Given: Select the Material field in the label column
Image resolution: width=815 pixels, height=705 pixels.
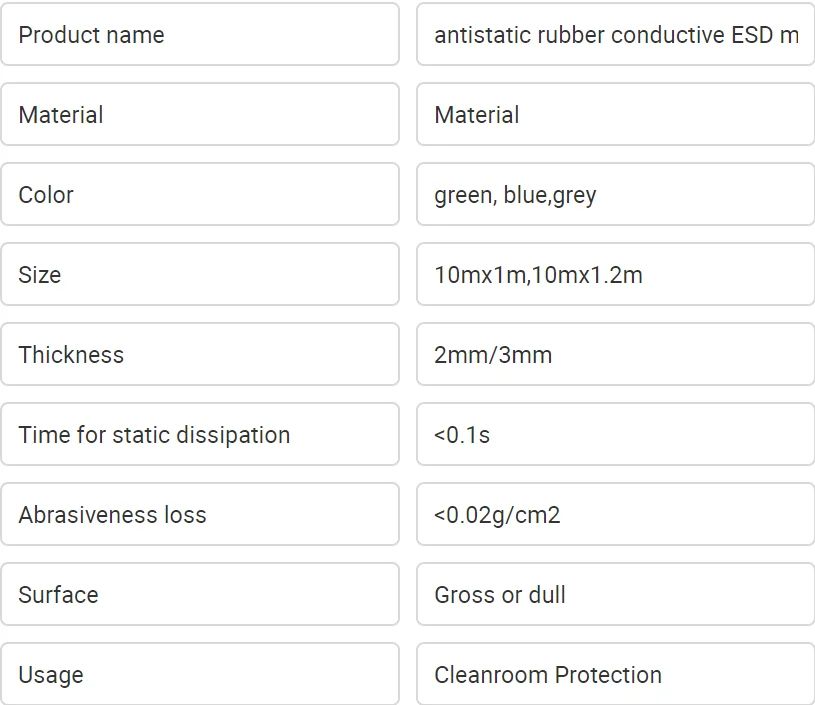Looking at the screenshot, I should [200, 115].
